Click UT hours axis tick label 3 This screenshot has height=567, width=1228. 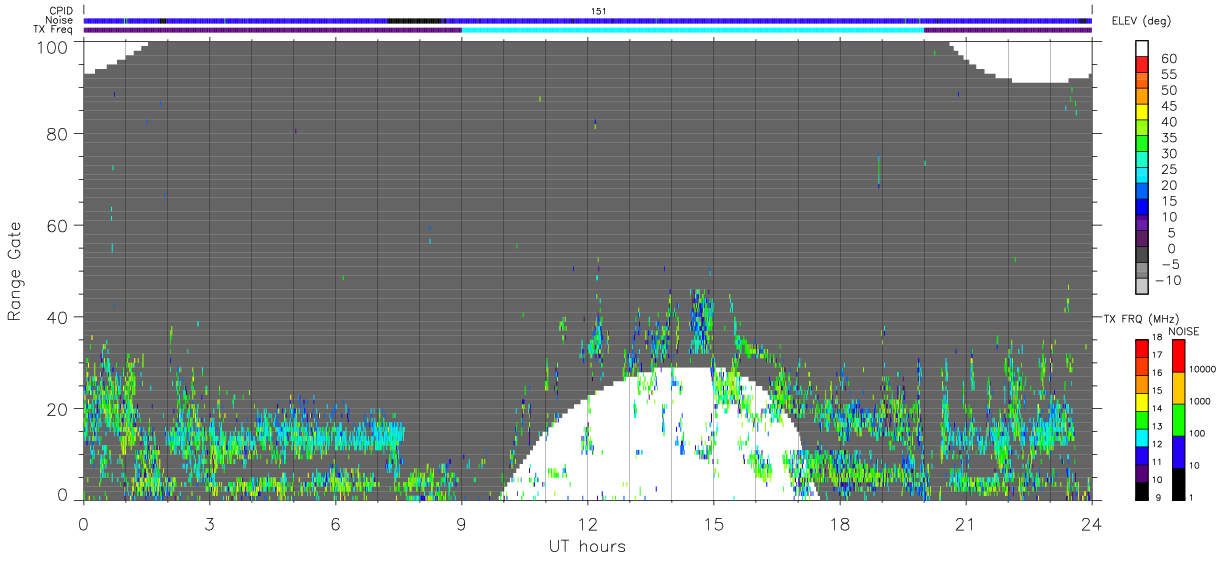[209, 523]
